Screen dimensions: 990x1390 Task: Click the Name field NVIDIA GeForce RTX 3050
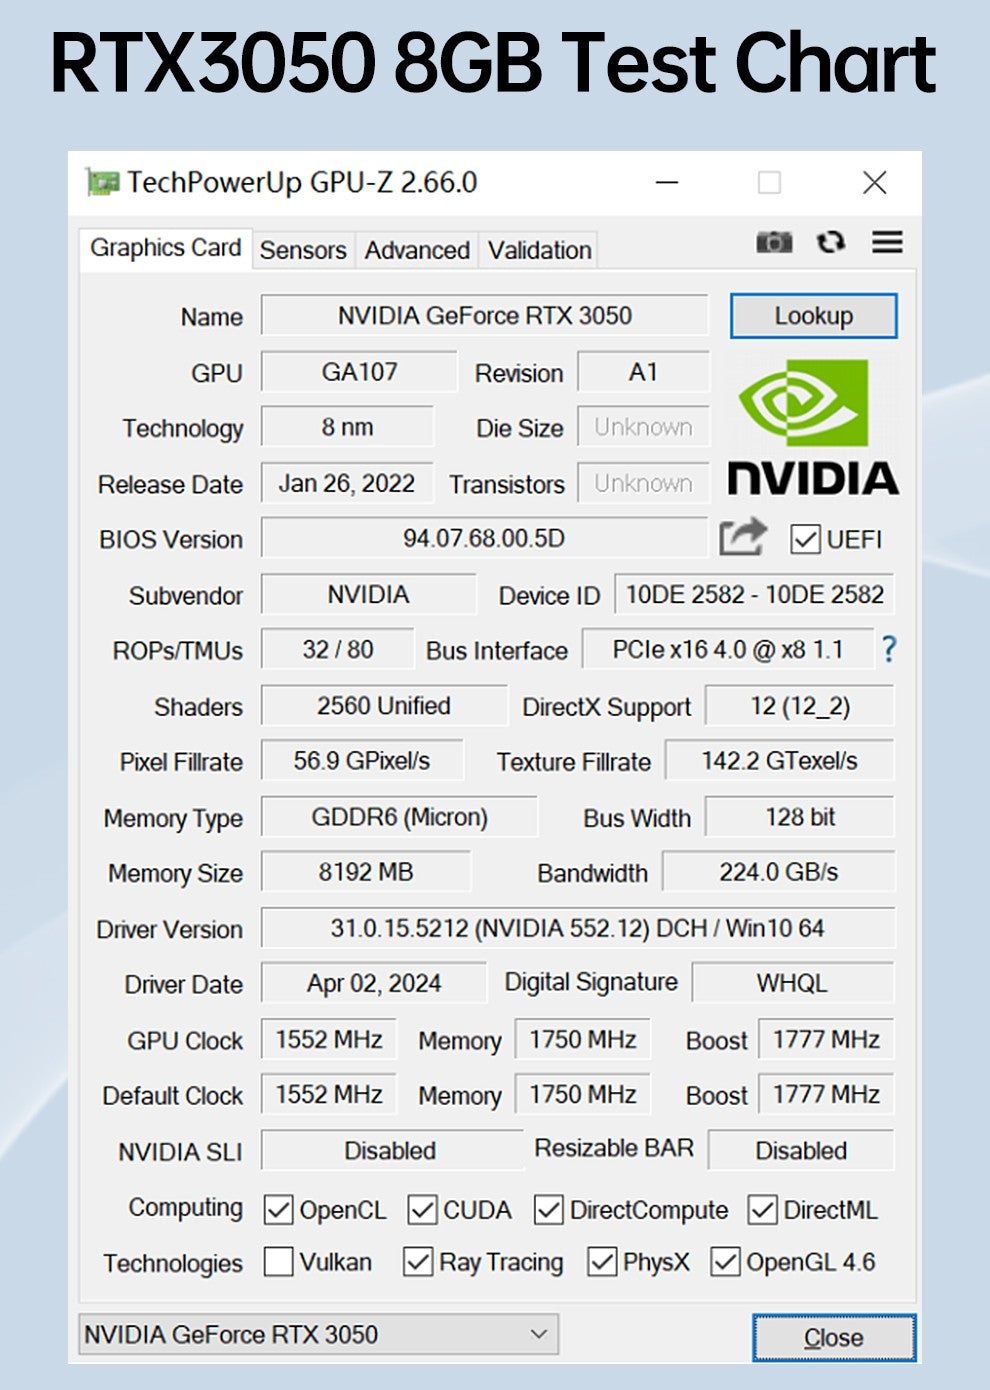coord(484,315)
